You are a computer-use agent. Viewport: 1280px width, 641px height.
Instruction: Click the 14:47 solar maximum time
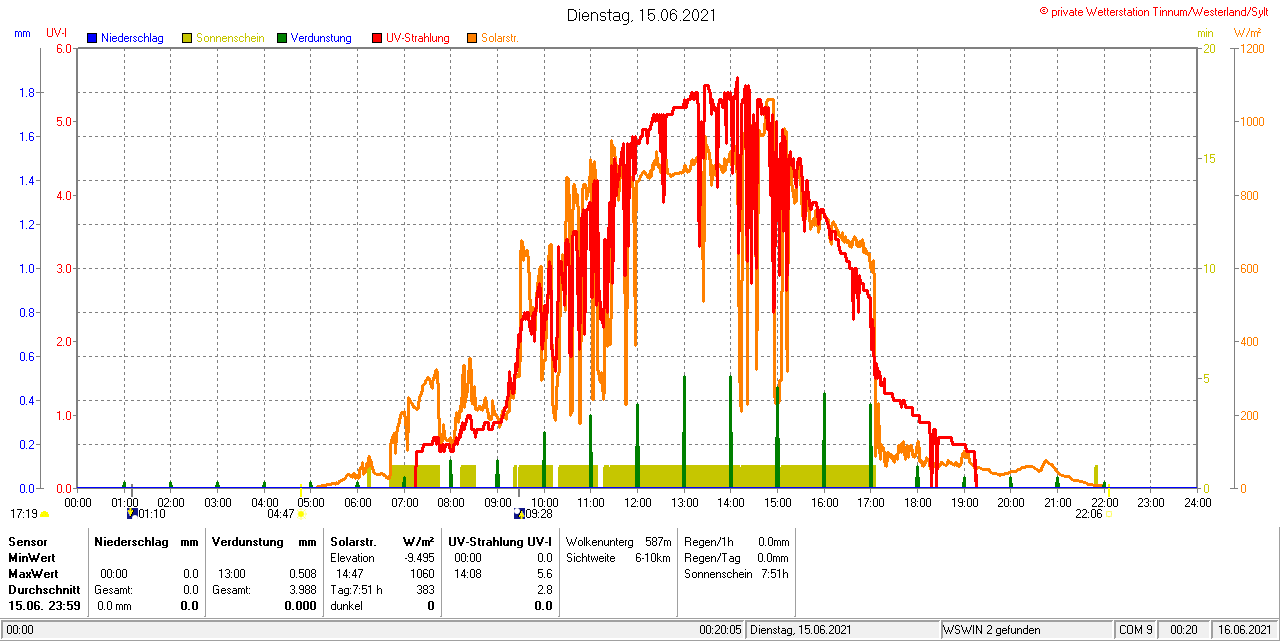[349, 573]
